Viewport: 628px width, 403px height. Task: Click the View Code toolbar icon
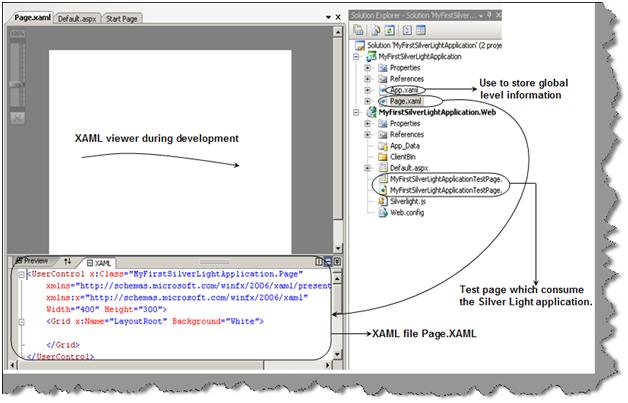coord(407,30)
